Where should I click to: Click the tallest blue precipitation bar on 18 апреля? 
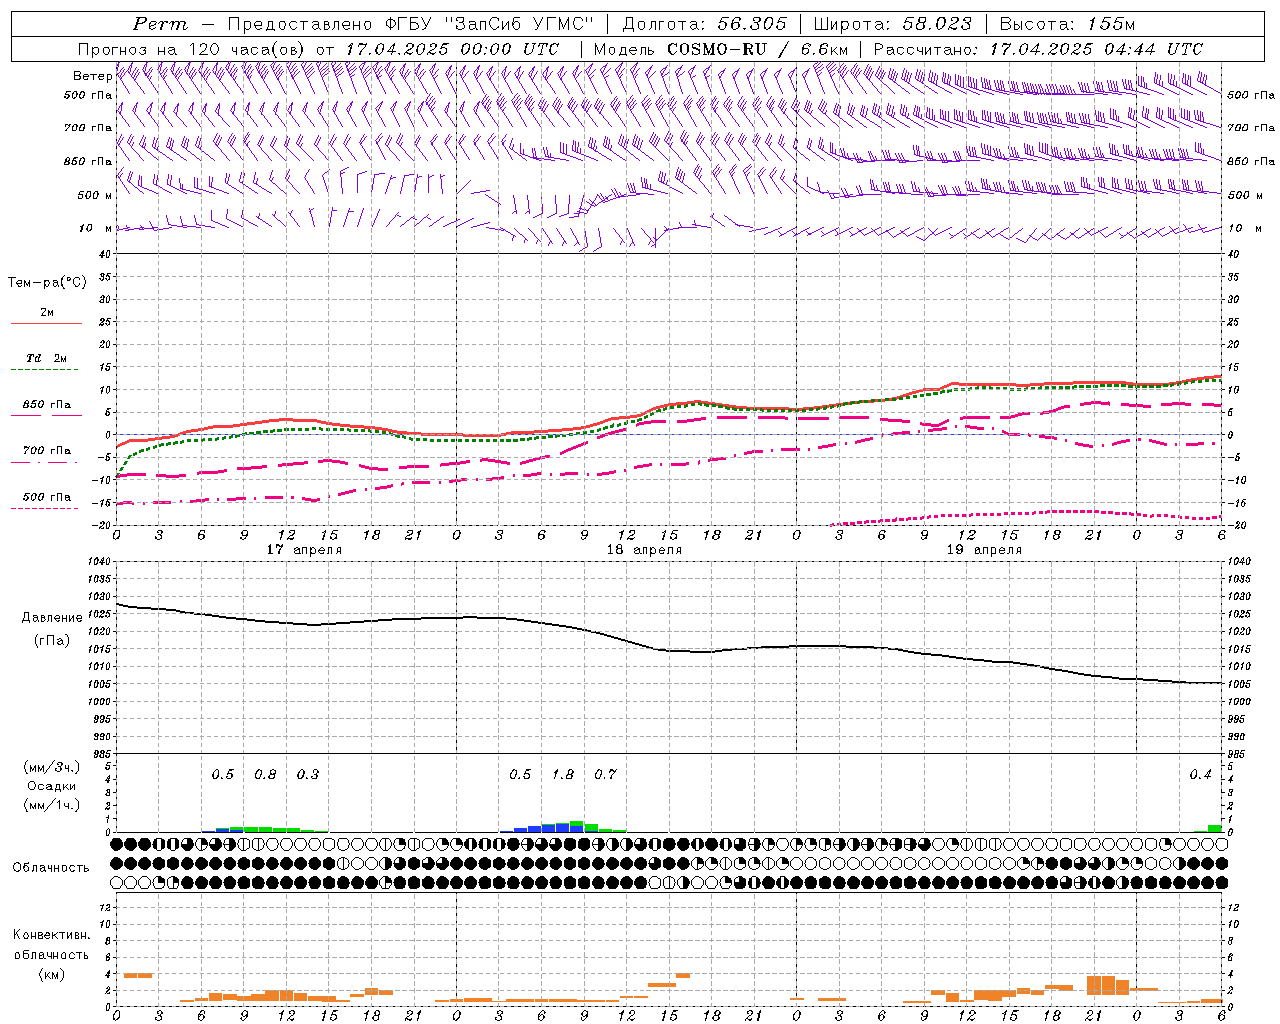tap(562, 828)
